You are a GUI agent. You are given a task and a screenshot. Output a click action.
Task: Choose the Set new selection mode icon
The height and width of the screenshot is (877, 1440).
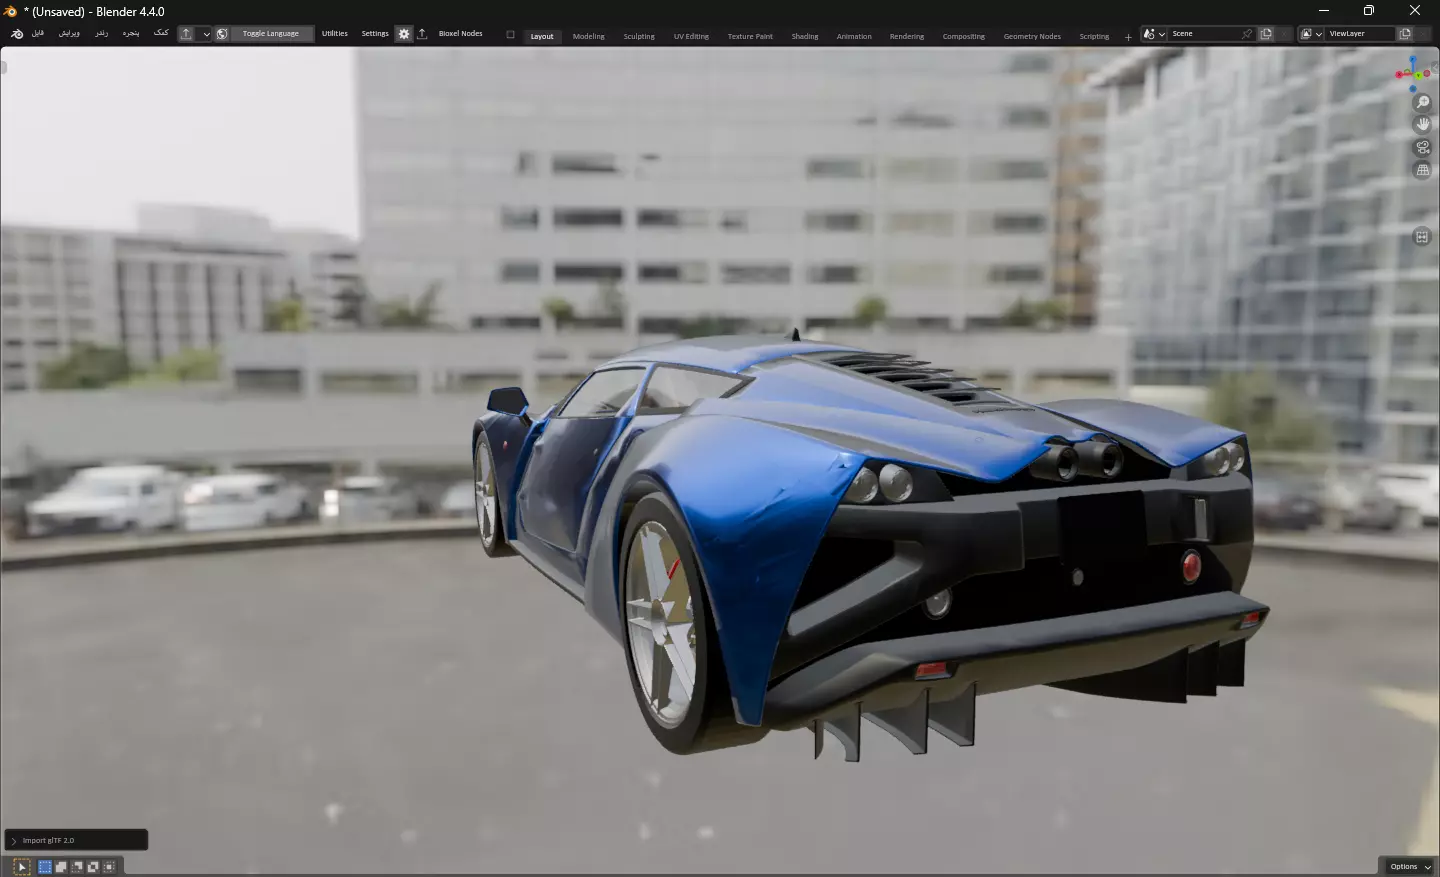coord(45,867)
